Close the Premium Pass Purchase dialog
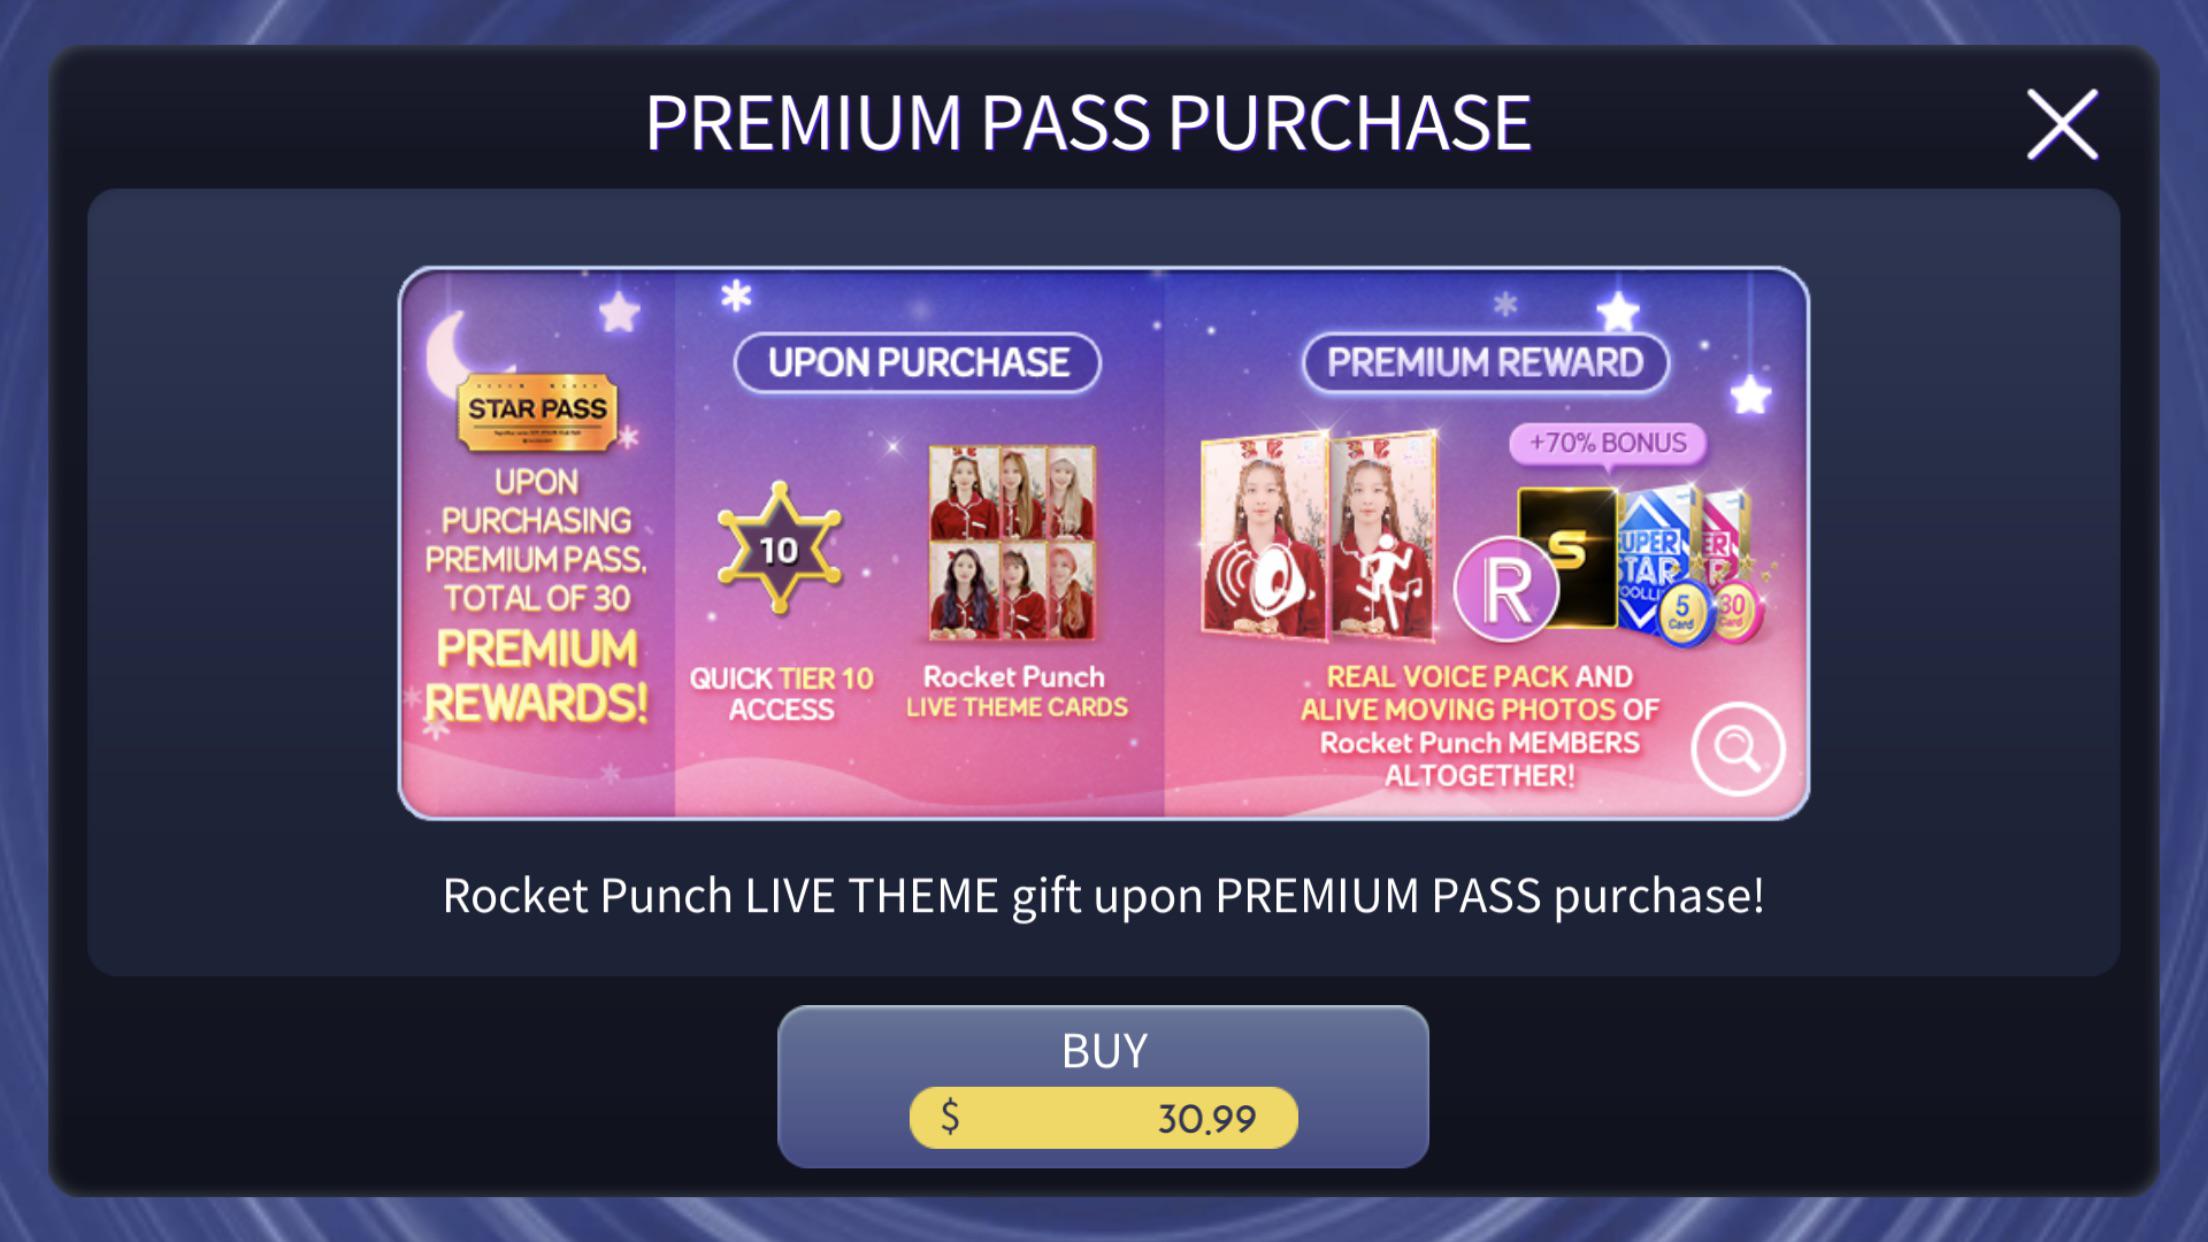The width and height of the screenshot is (2208, 1242). (x=2062, y=124)
